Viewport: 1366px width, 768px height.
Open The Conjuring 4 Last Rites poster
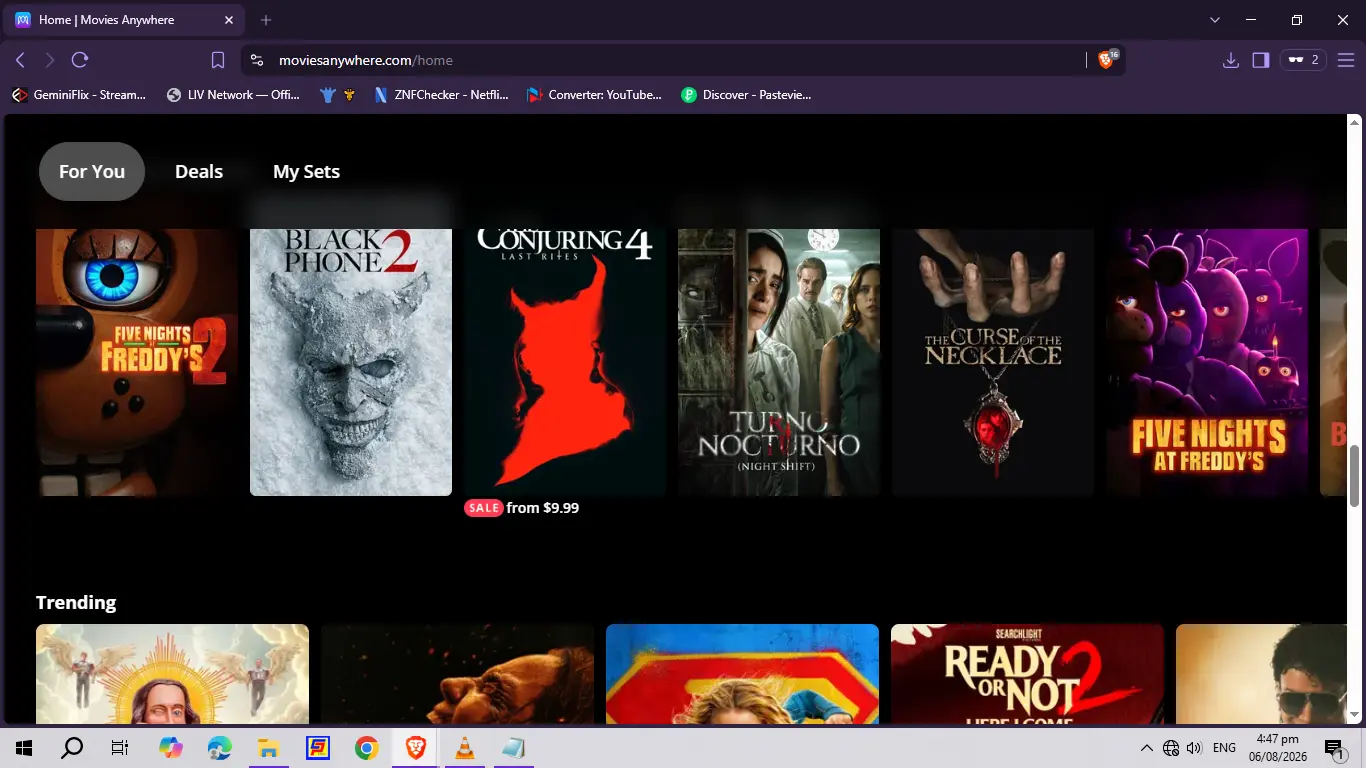(x=565, y=362)
